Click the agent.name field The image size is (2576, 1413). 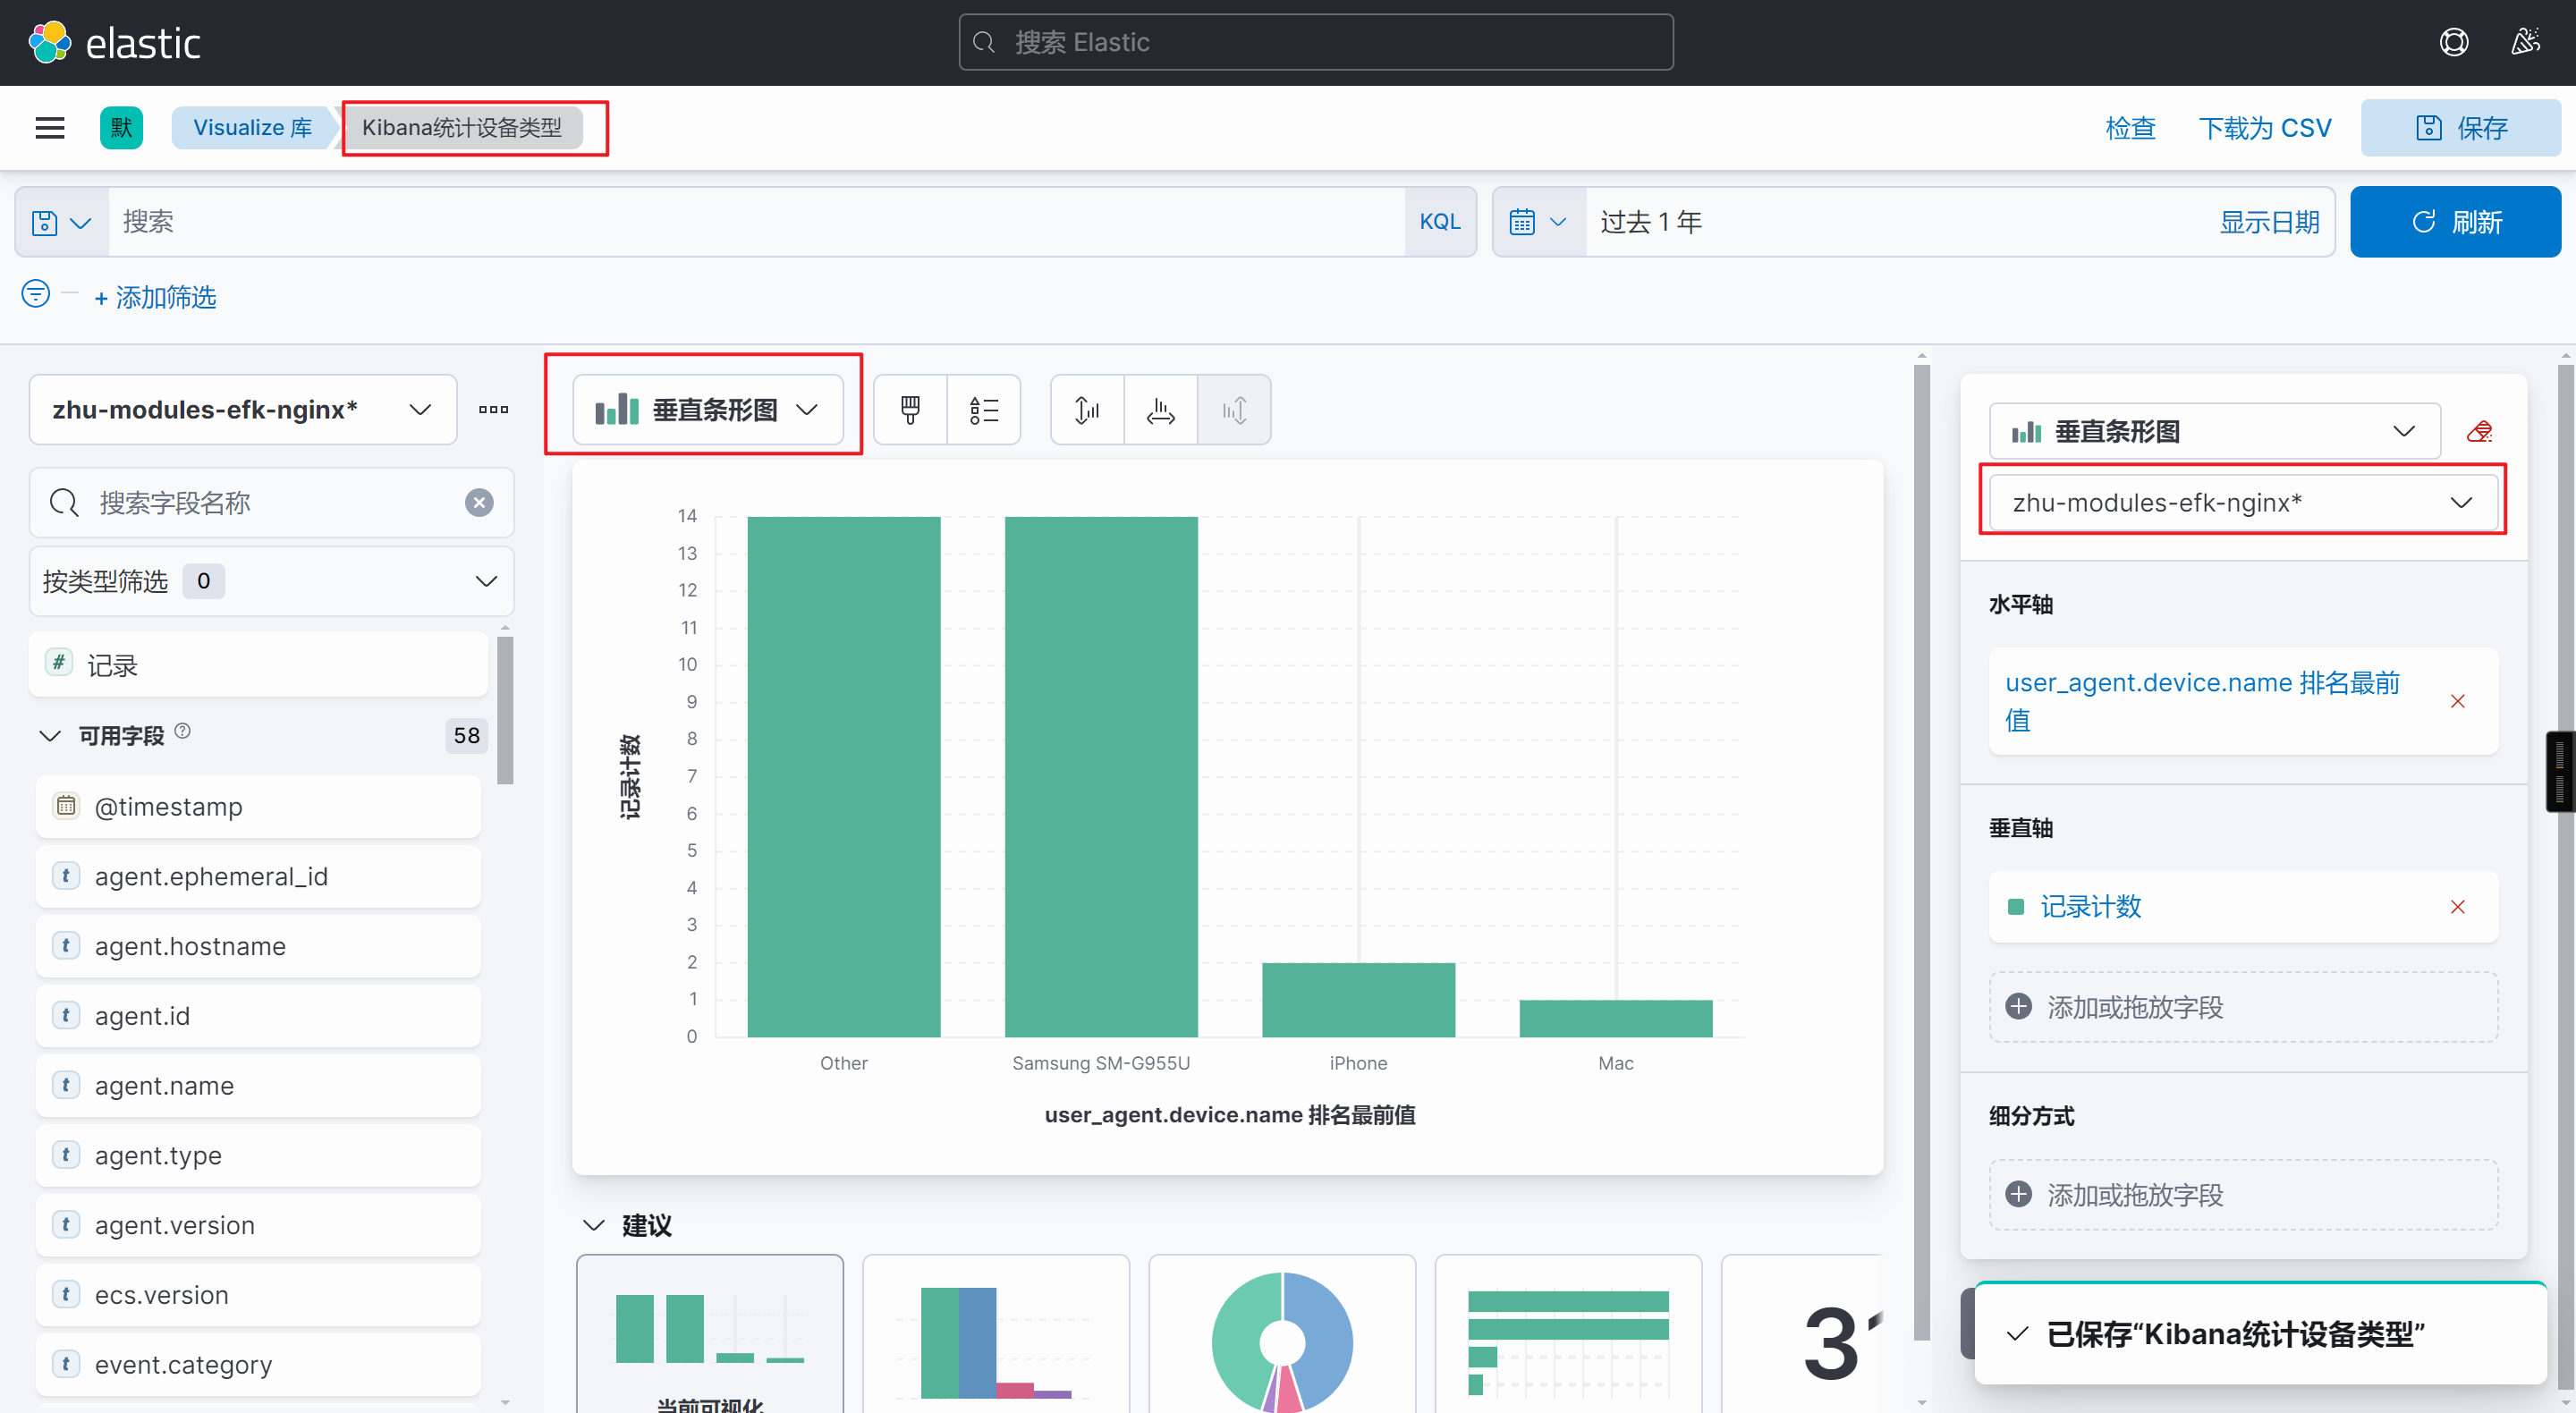[x=258, y=1085]
